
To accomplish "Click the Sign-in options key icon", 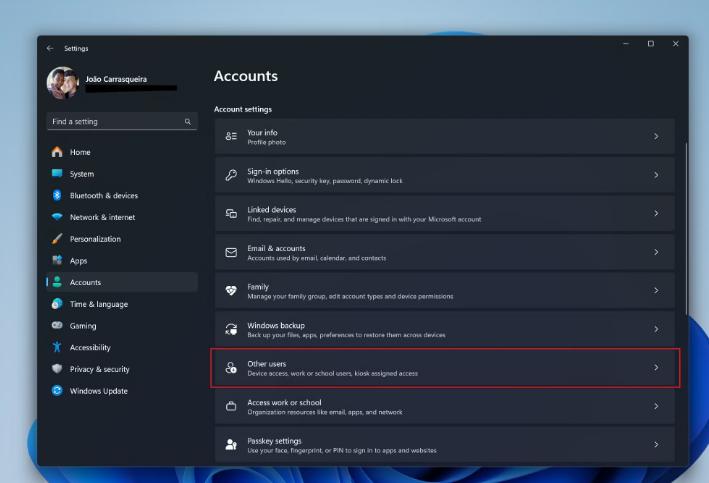I will click(231, 175).
